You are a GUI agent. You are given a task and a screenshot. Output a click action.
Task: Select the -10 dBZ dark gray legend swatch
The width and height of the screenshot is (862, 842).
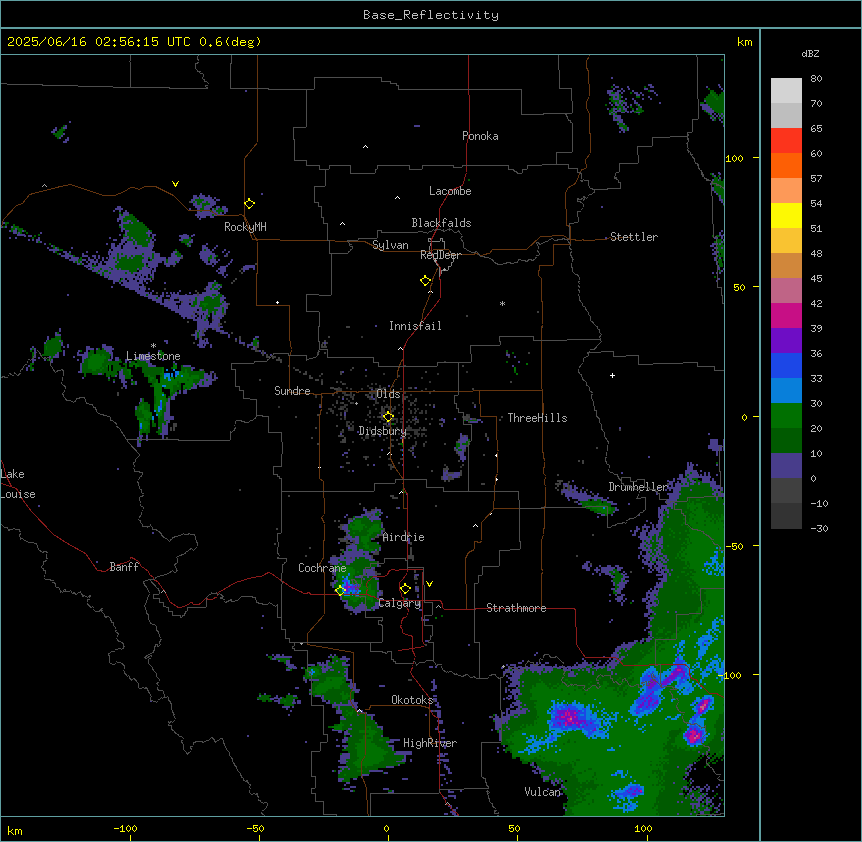coord(786,516)
